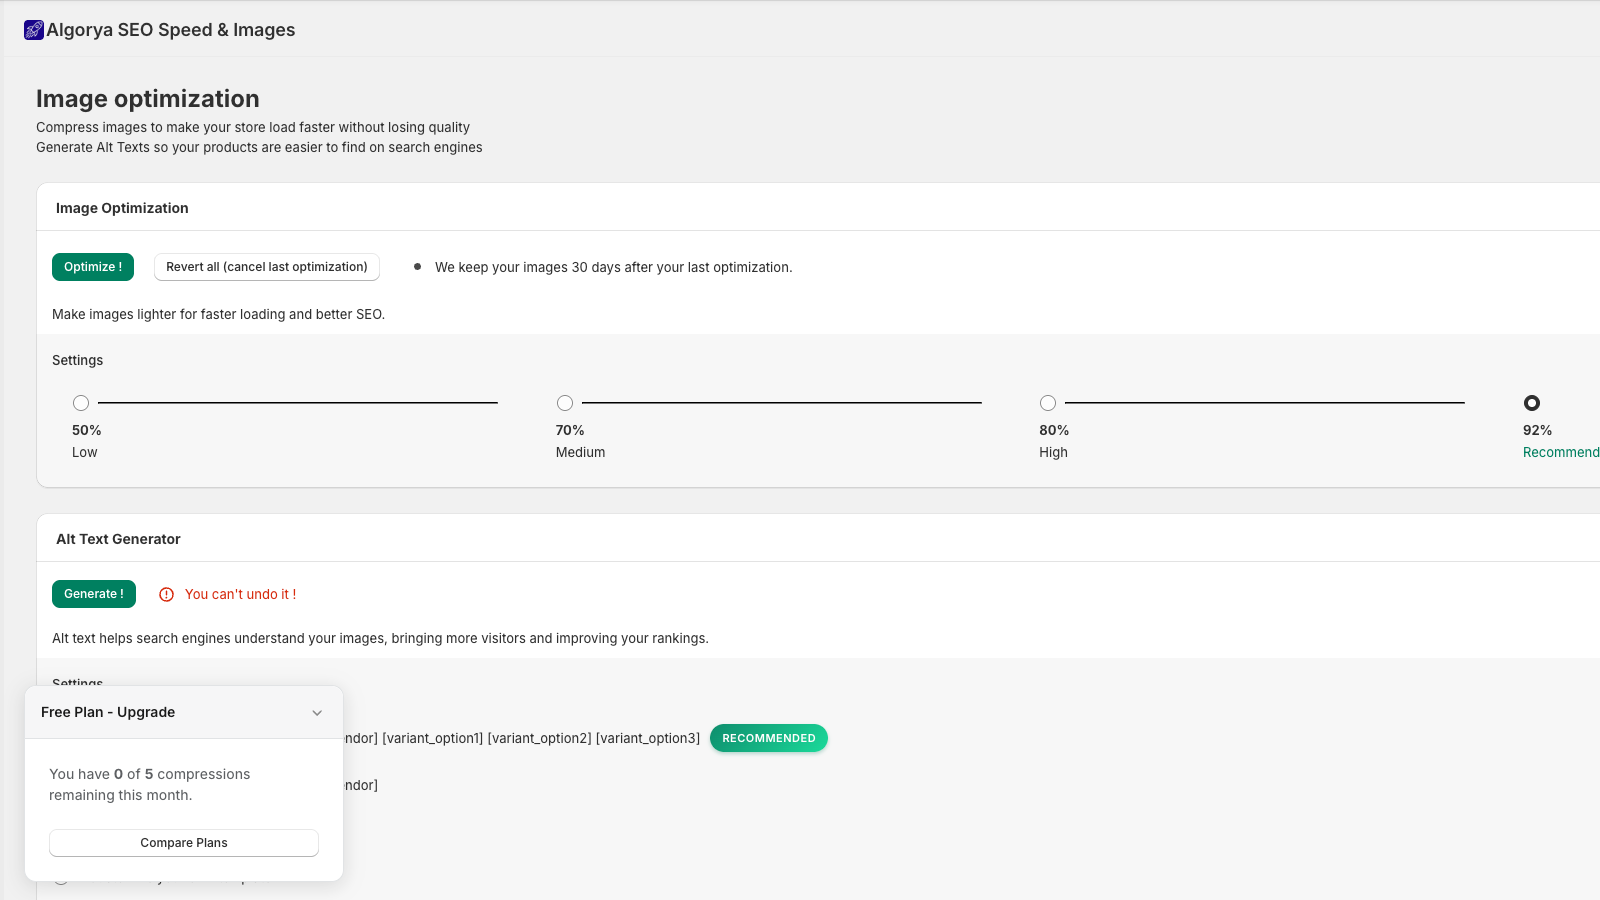This screenshot has height=900, width=1600.
Task: Click 'We keep your images 30 days' note
Action: click(x=614, y=267)
